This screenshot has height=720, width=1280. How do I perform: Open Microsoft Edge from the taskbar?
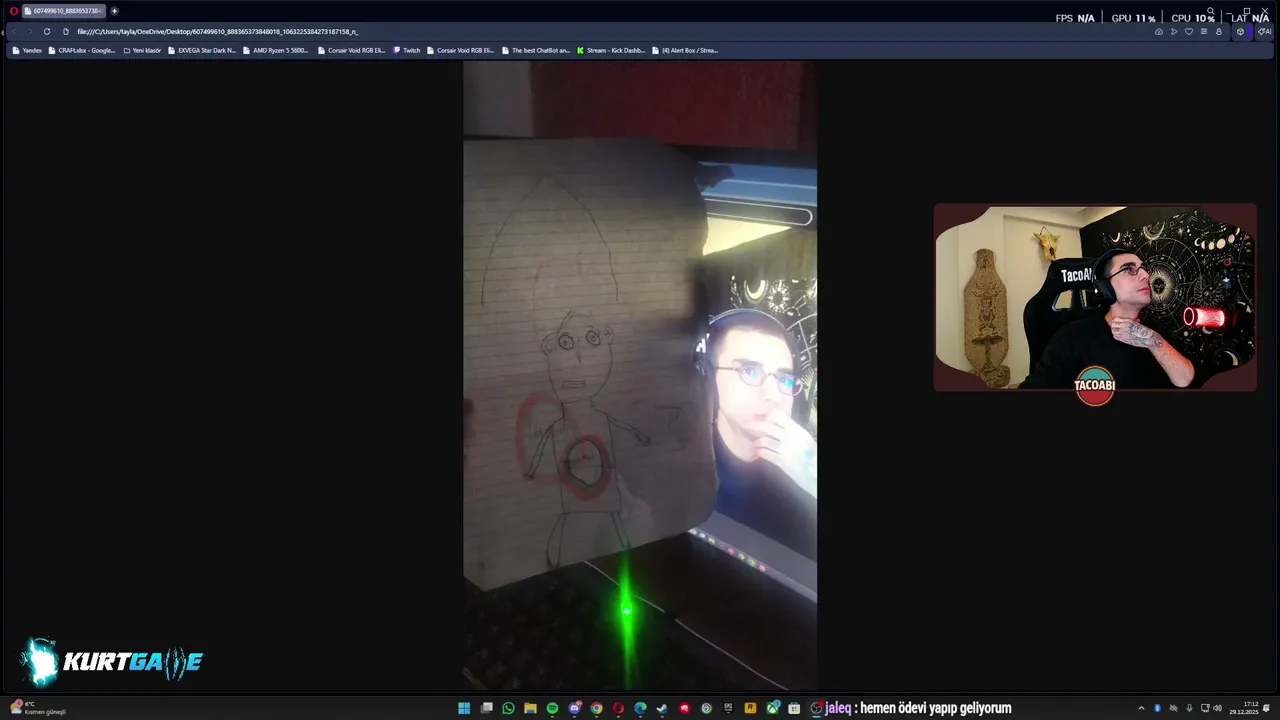tap(640, 708)
